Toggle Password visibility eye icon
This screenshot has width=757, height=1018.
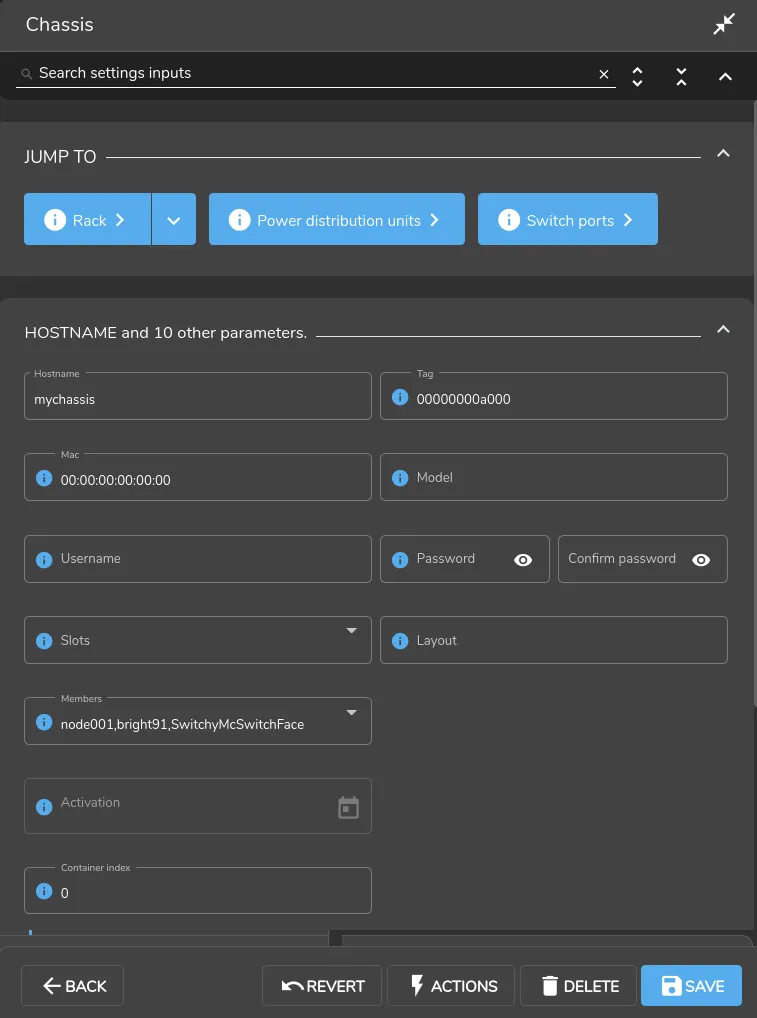[x=523, y=560]
